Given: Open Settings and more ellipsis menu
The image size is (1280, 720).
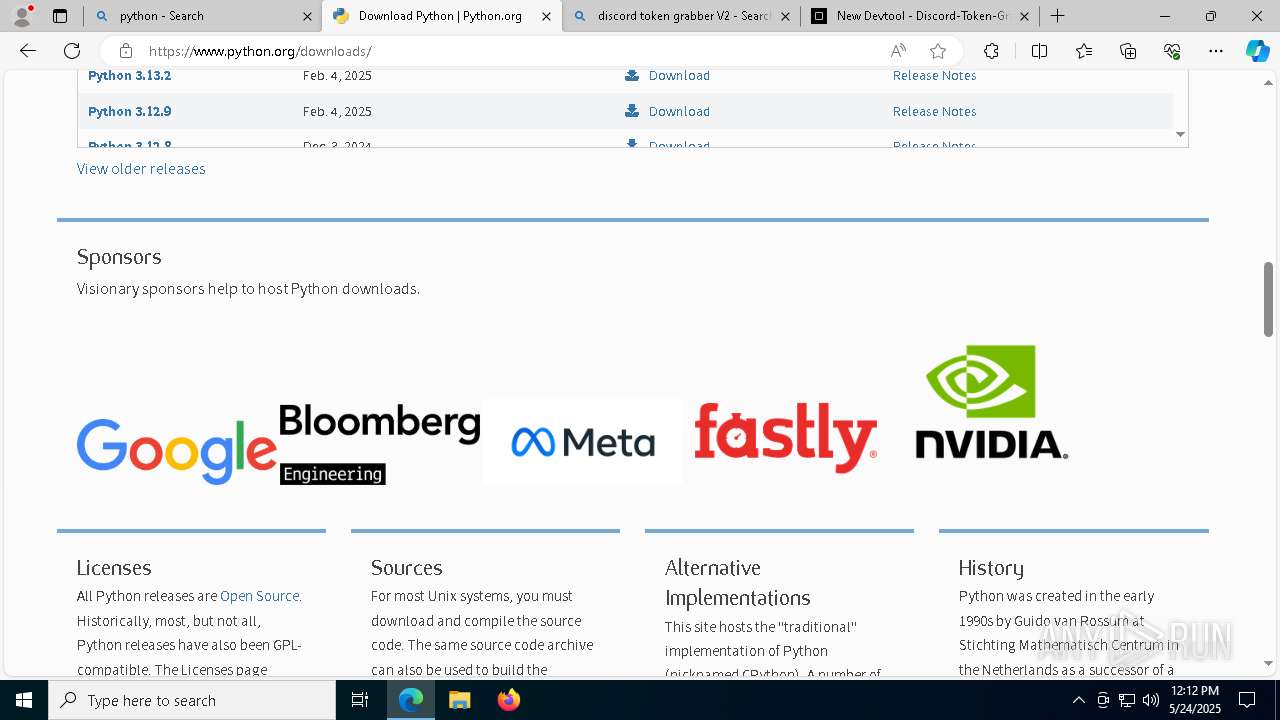Looking at the screenshot, I should coord(1216,51).
